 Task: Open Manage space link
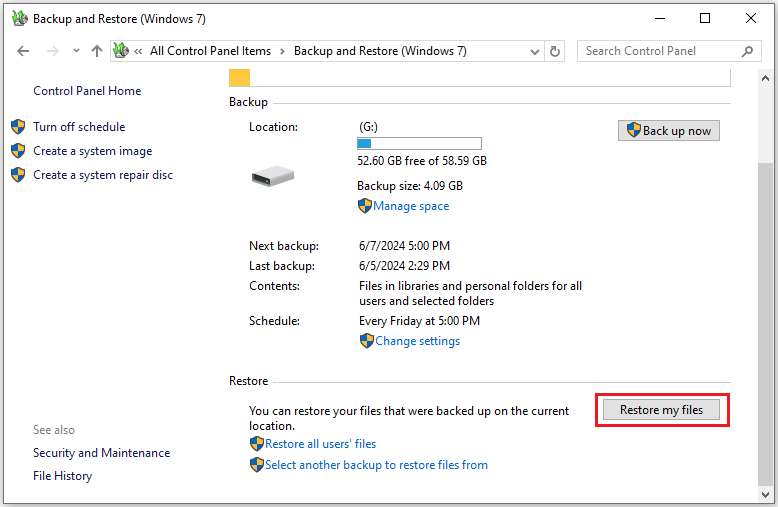[411, 206]
